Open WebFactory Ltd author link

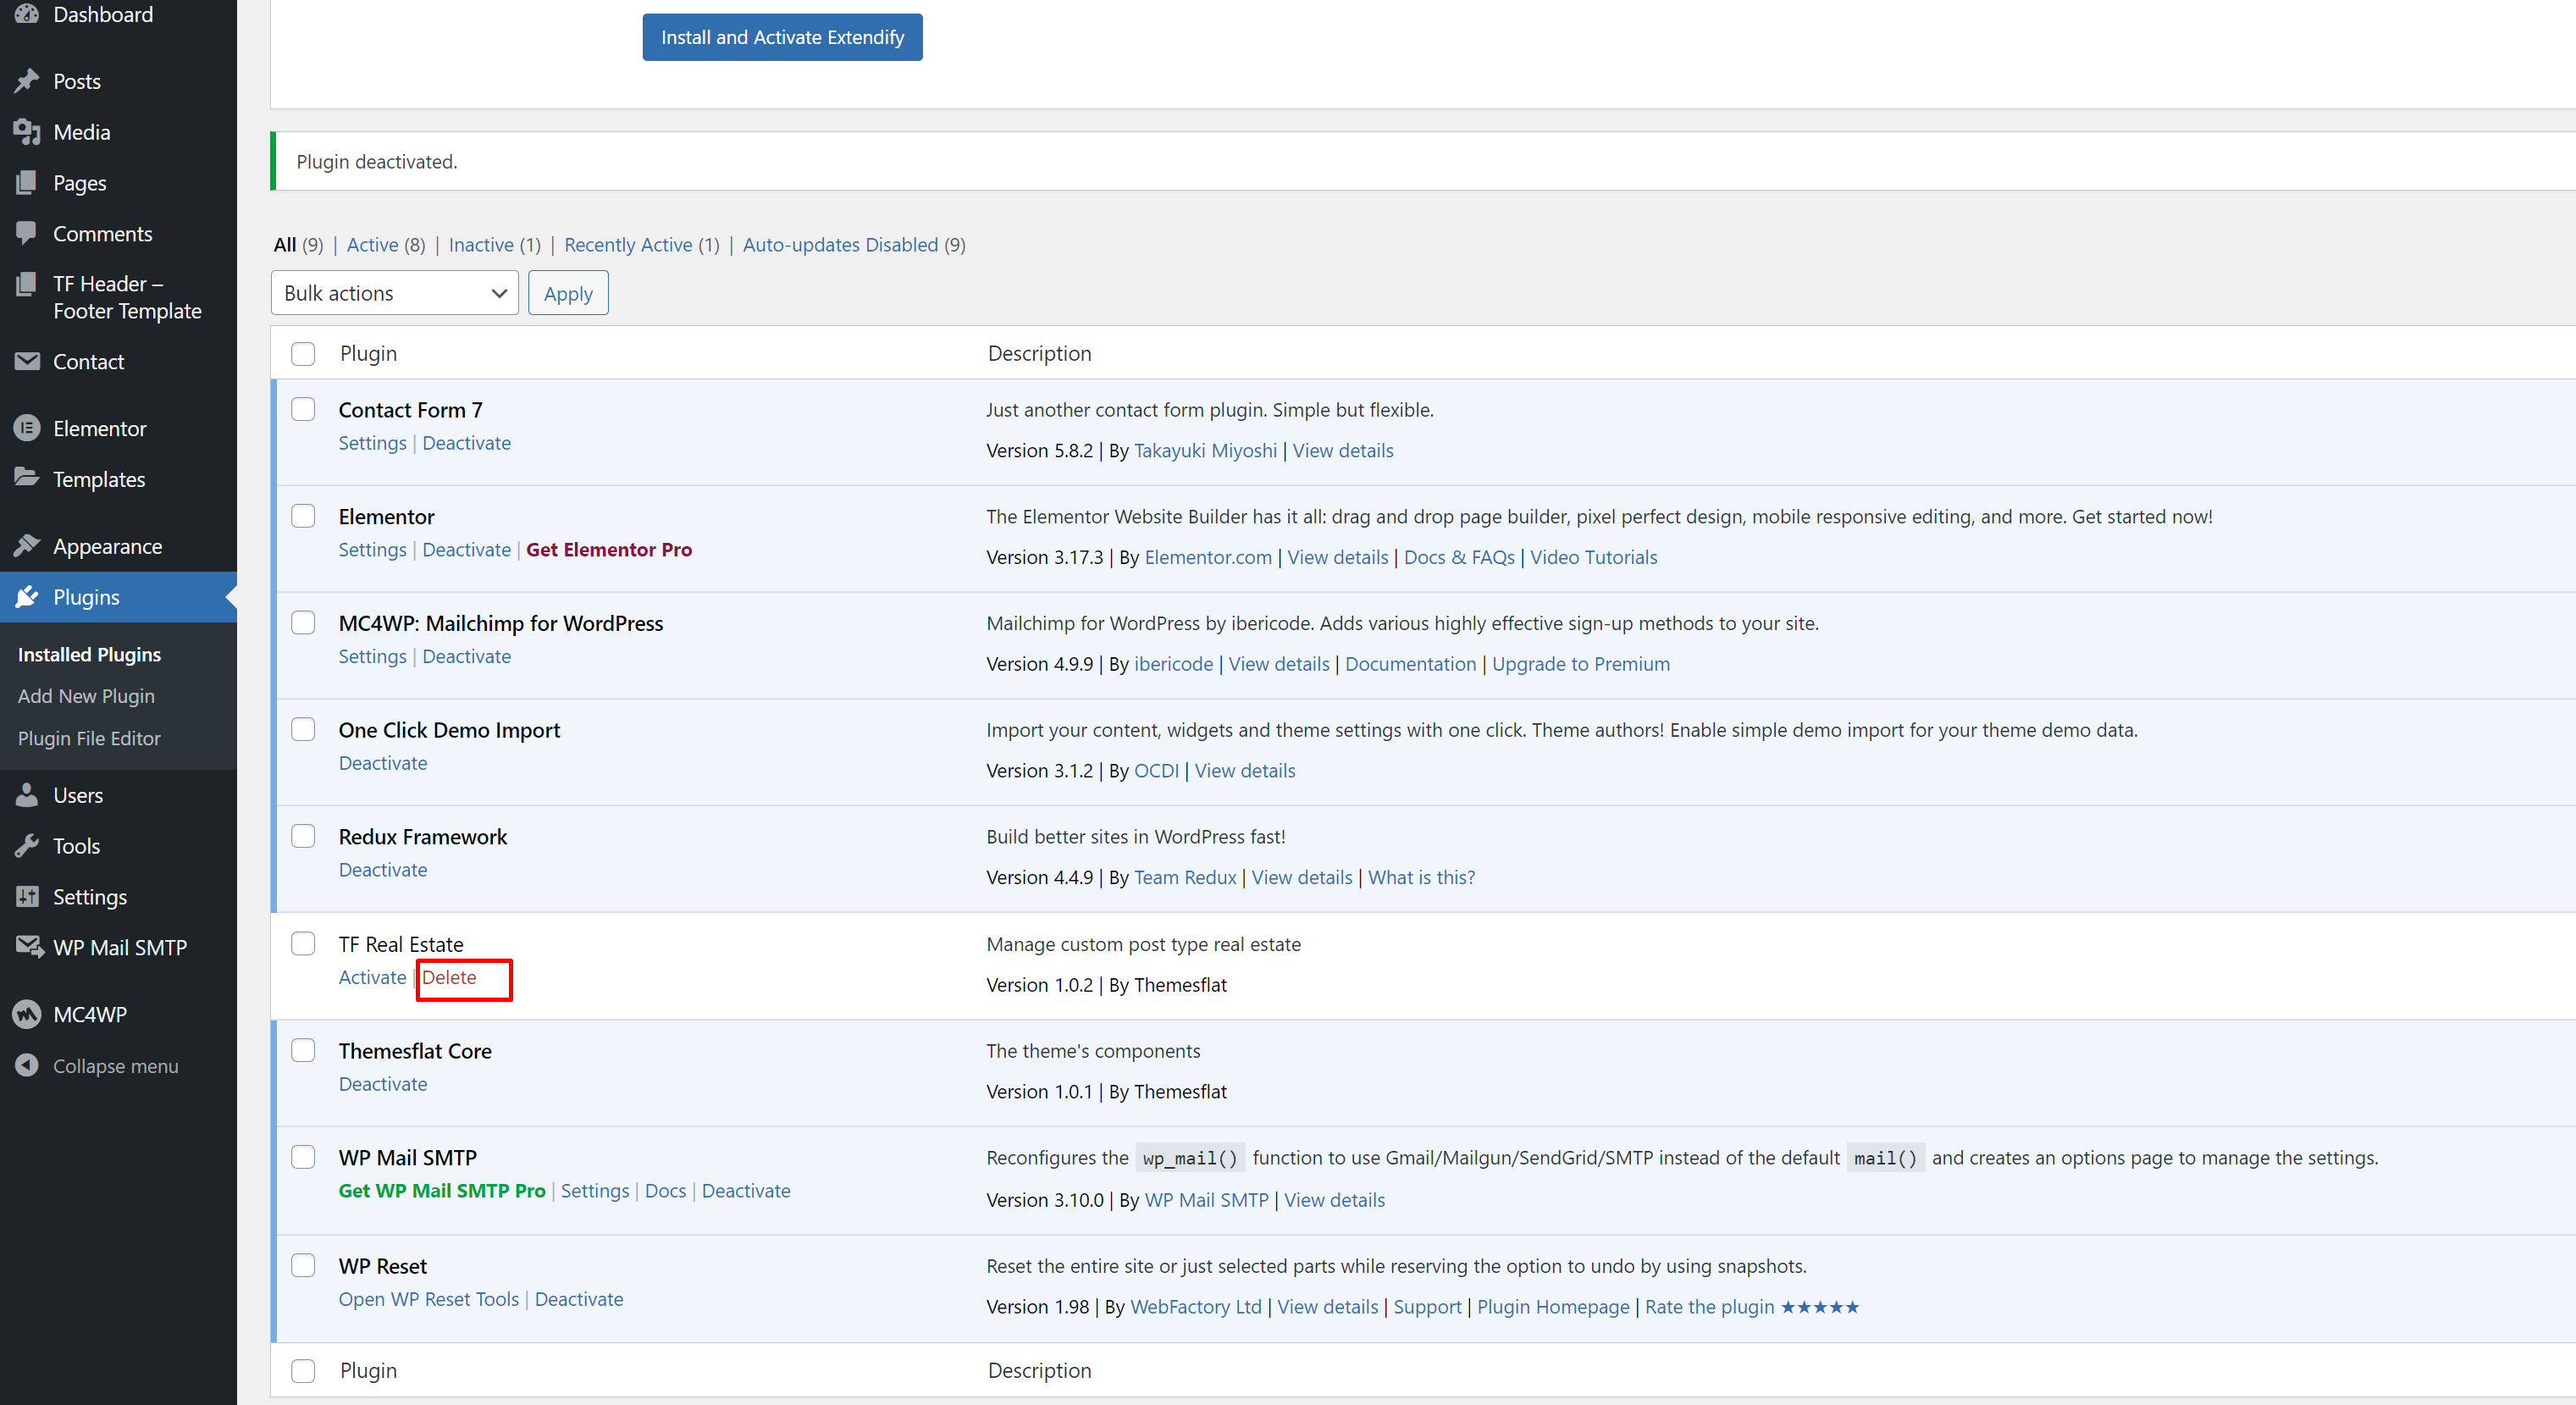1196,1307
